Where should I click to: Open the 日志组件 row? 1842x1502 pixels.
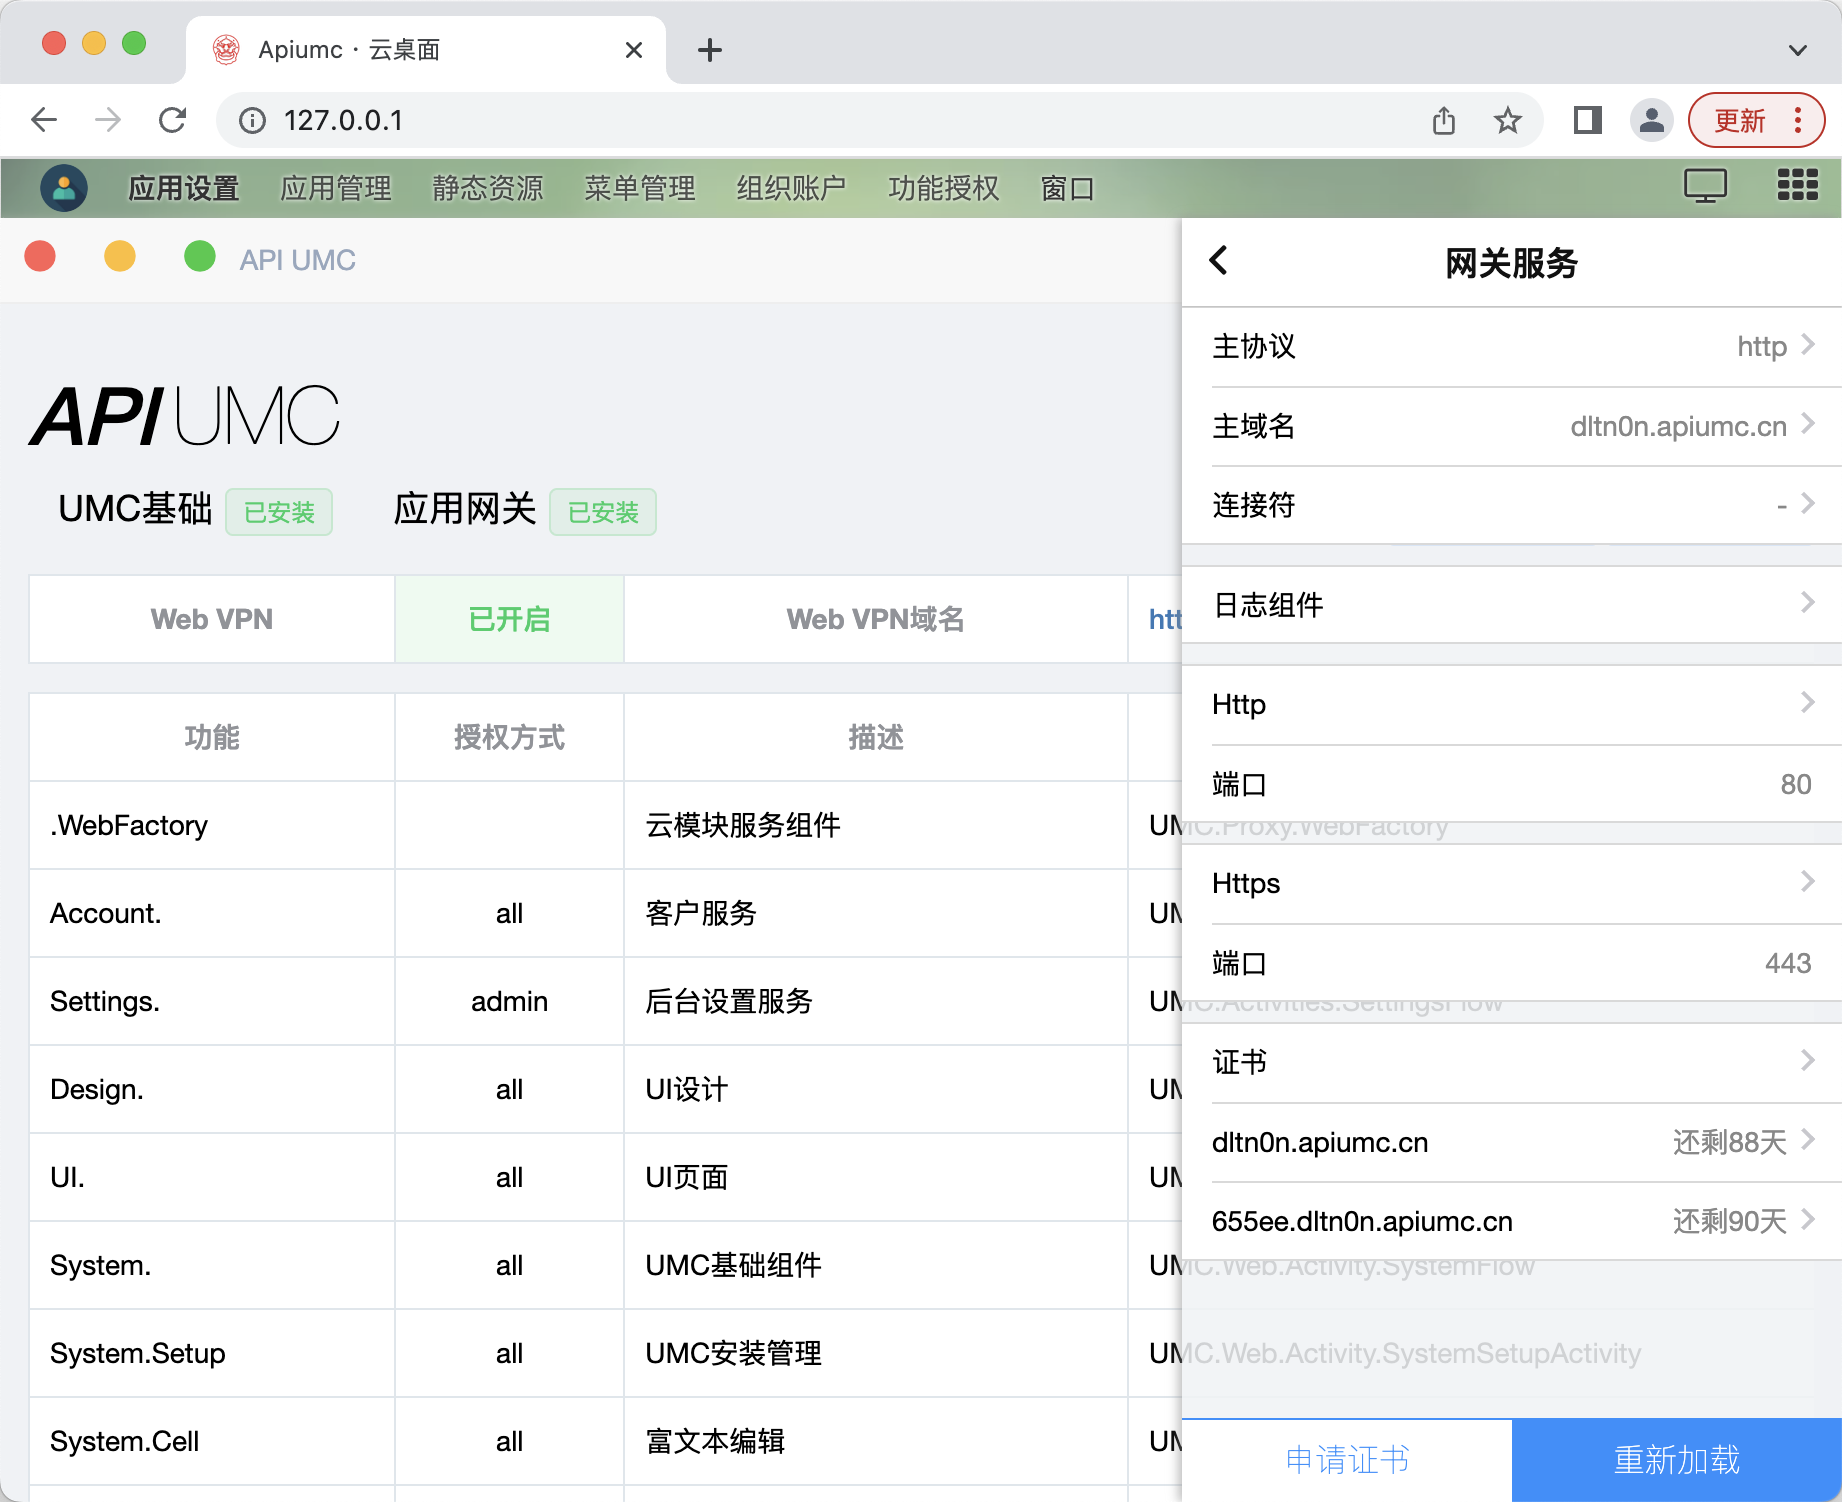pos(1512,605)
